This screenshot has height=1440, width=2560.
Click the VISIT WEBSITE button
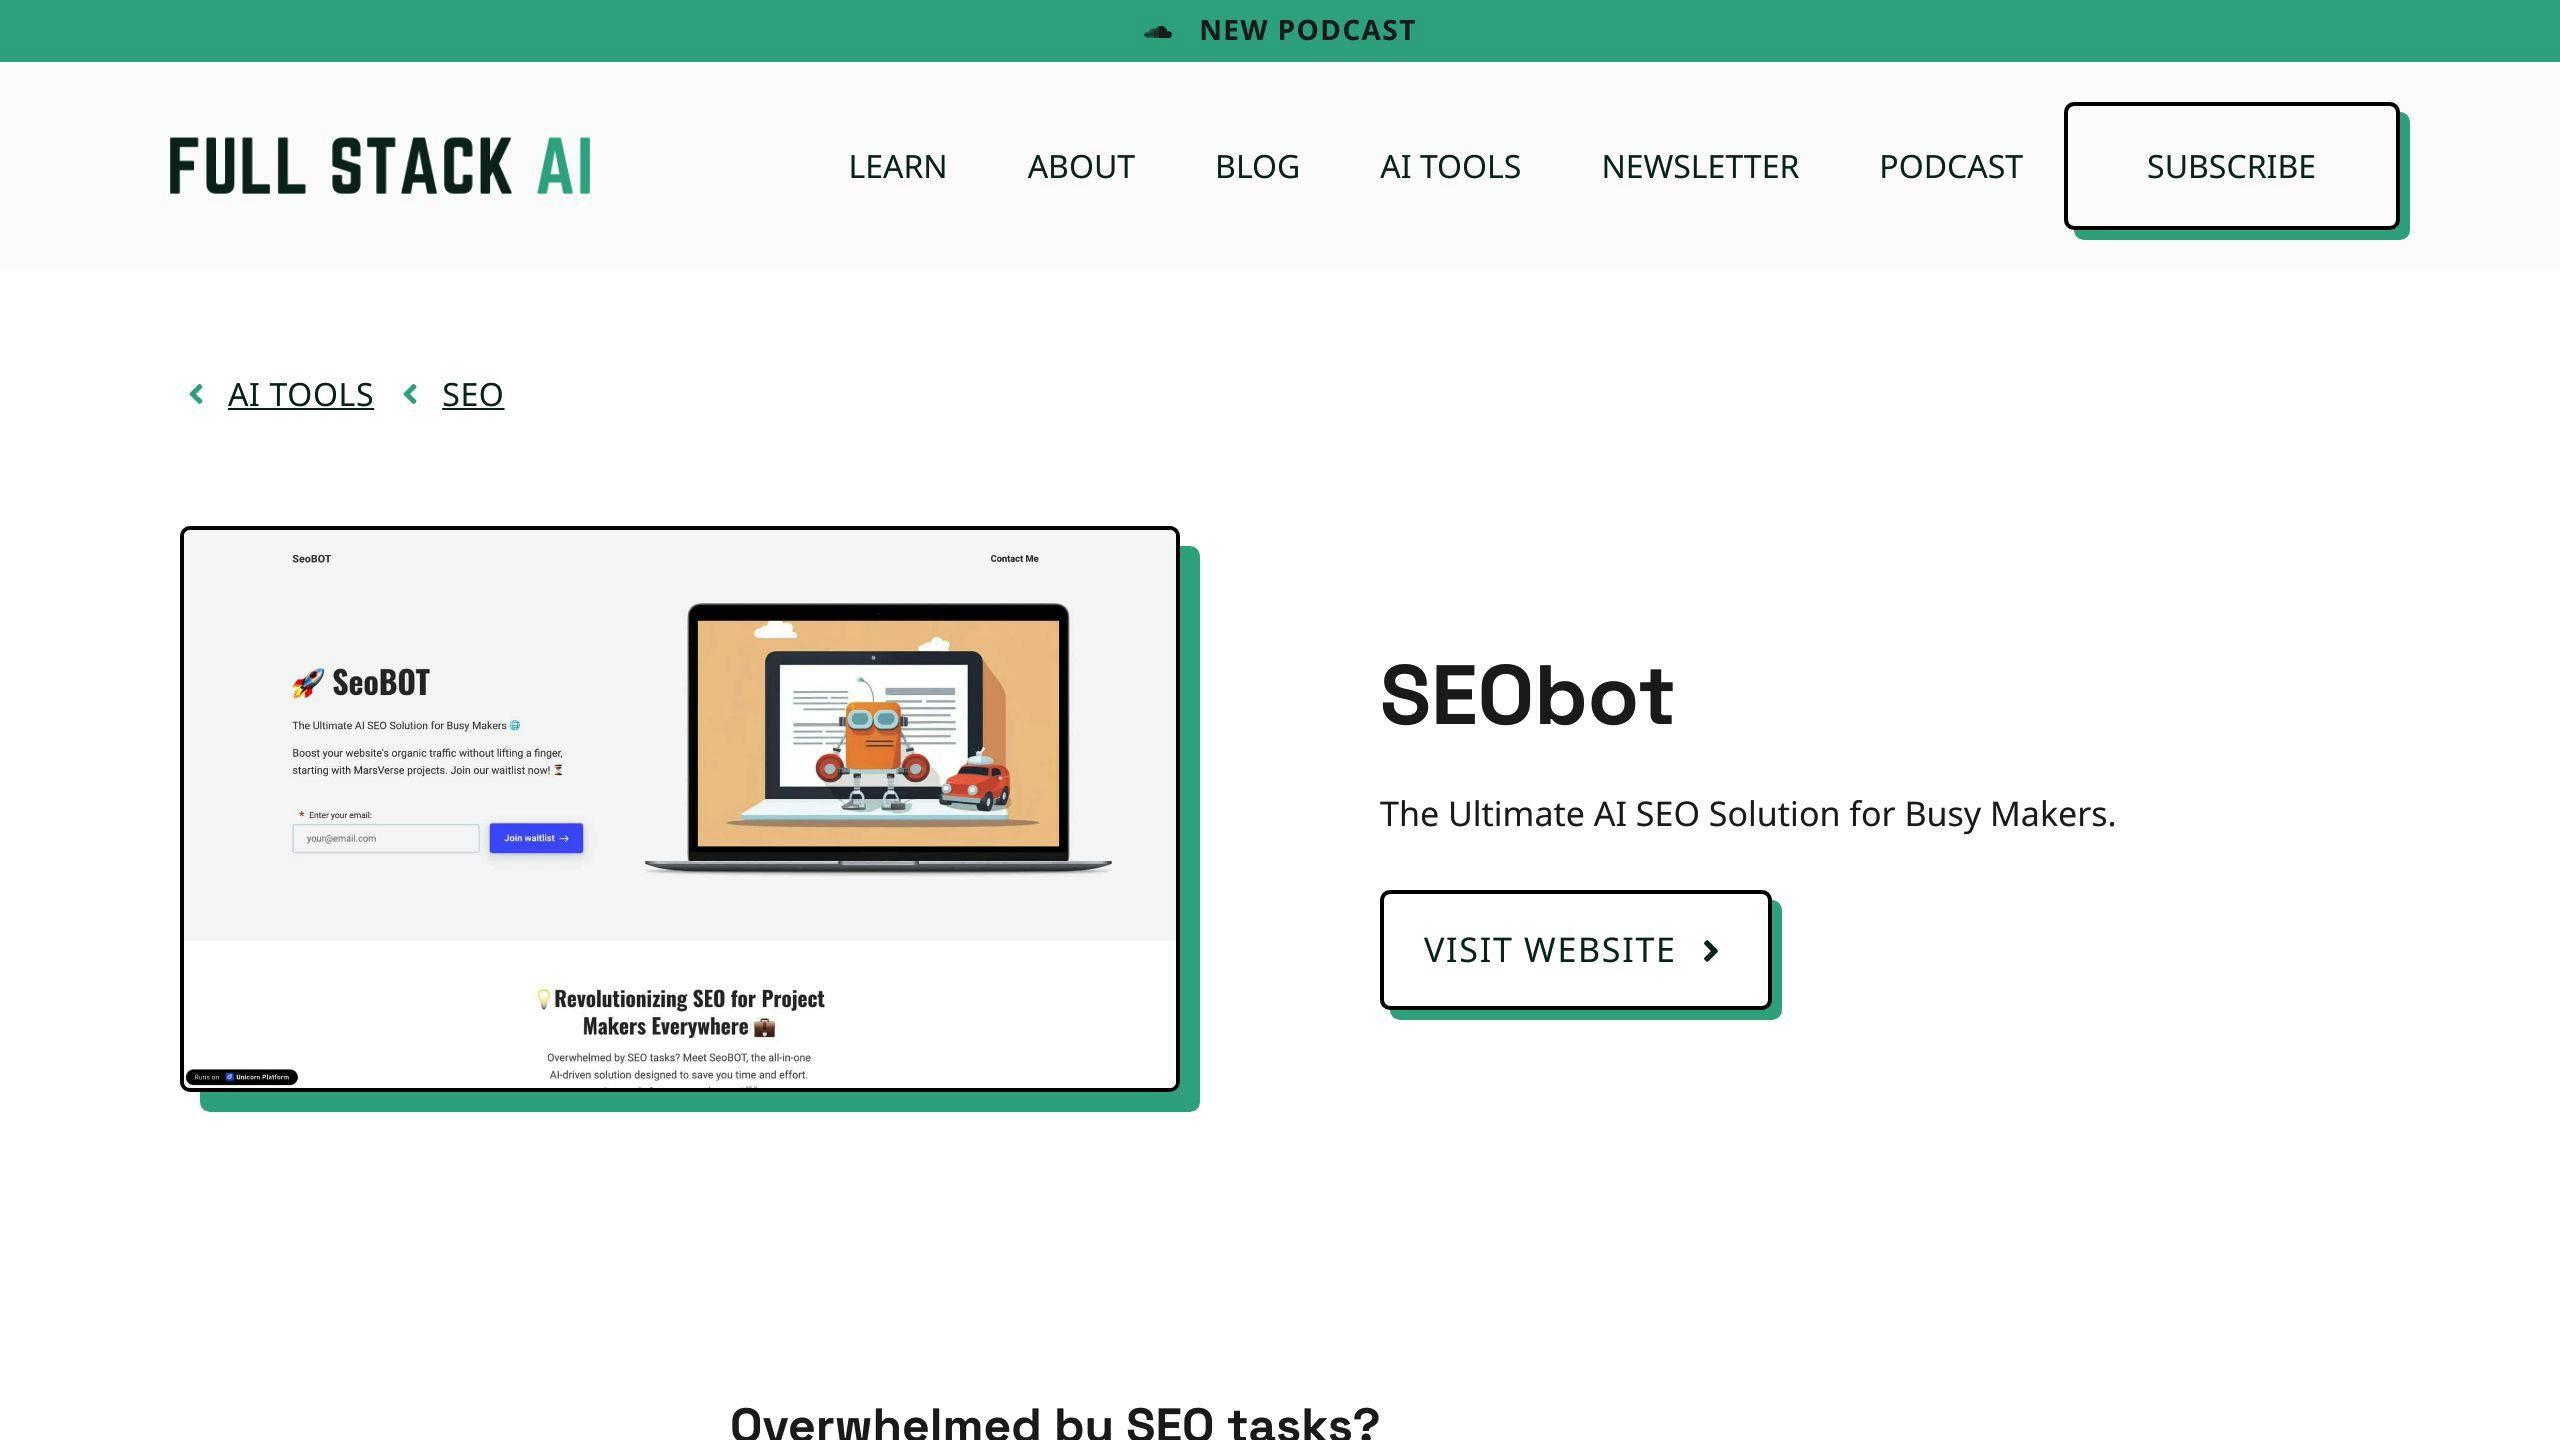point(1575,949)
